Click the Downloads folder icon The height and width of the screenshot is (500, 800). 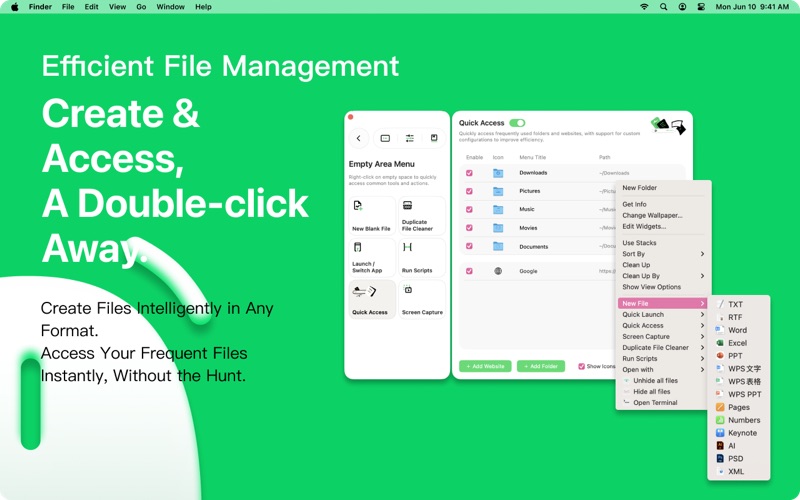coord(498,173)
